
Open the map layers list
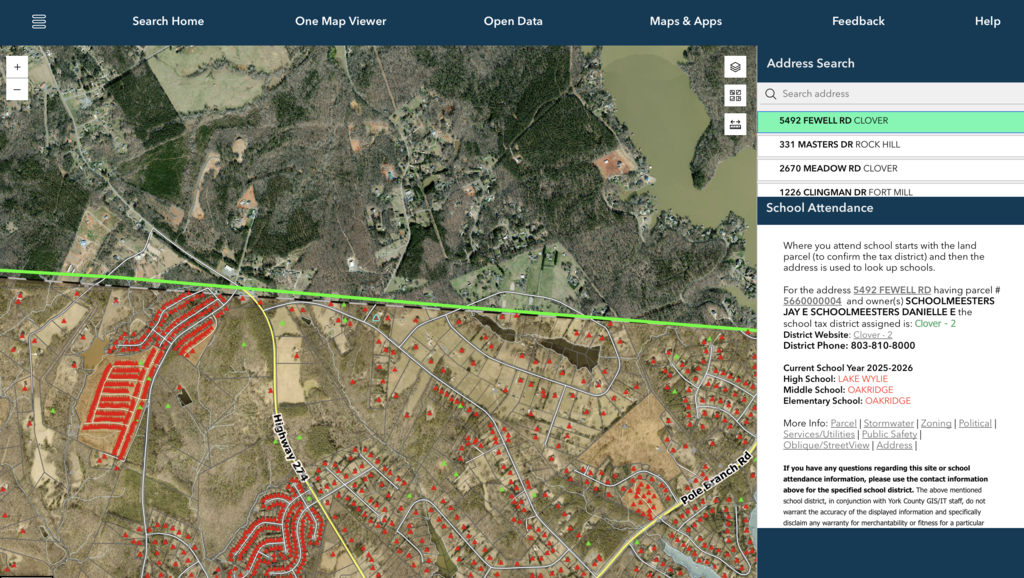[735, 67]
